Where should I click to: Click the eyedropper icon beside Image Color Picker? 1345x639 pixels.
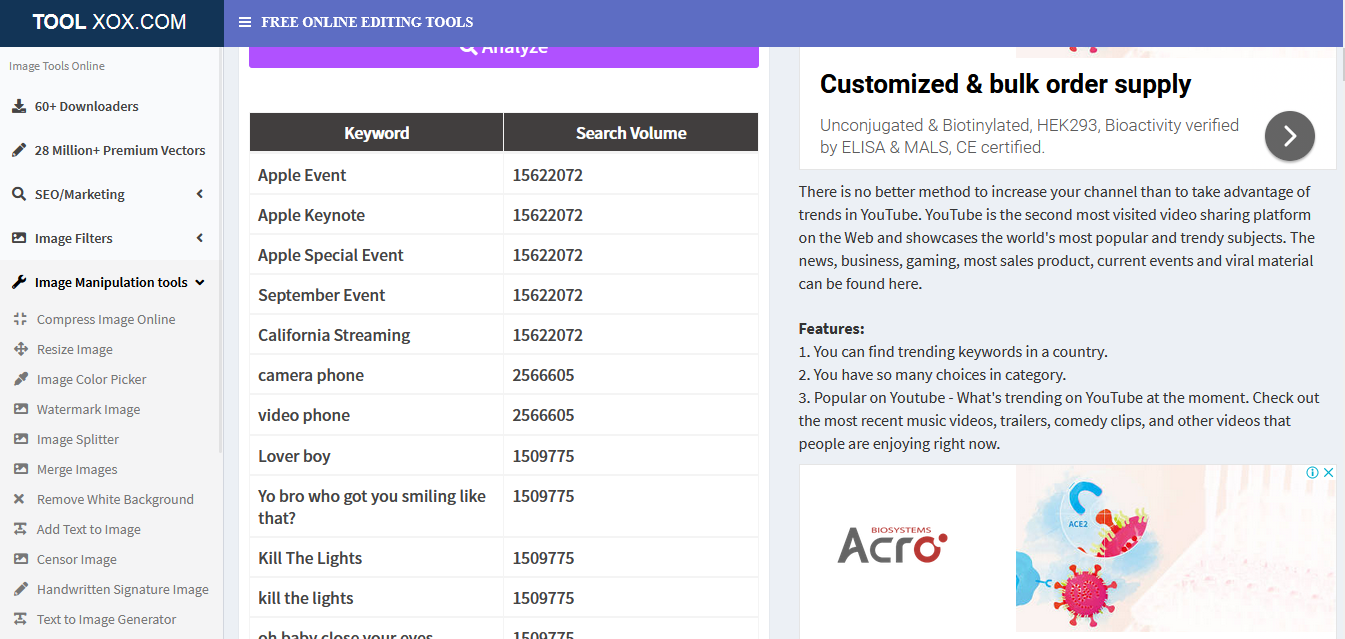click(x=20, y=379)
